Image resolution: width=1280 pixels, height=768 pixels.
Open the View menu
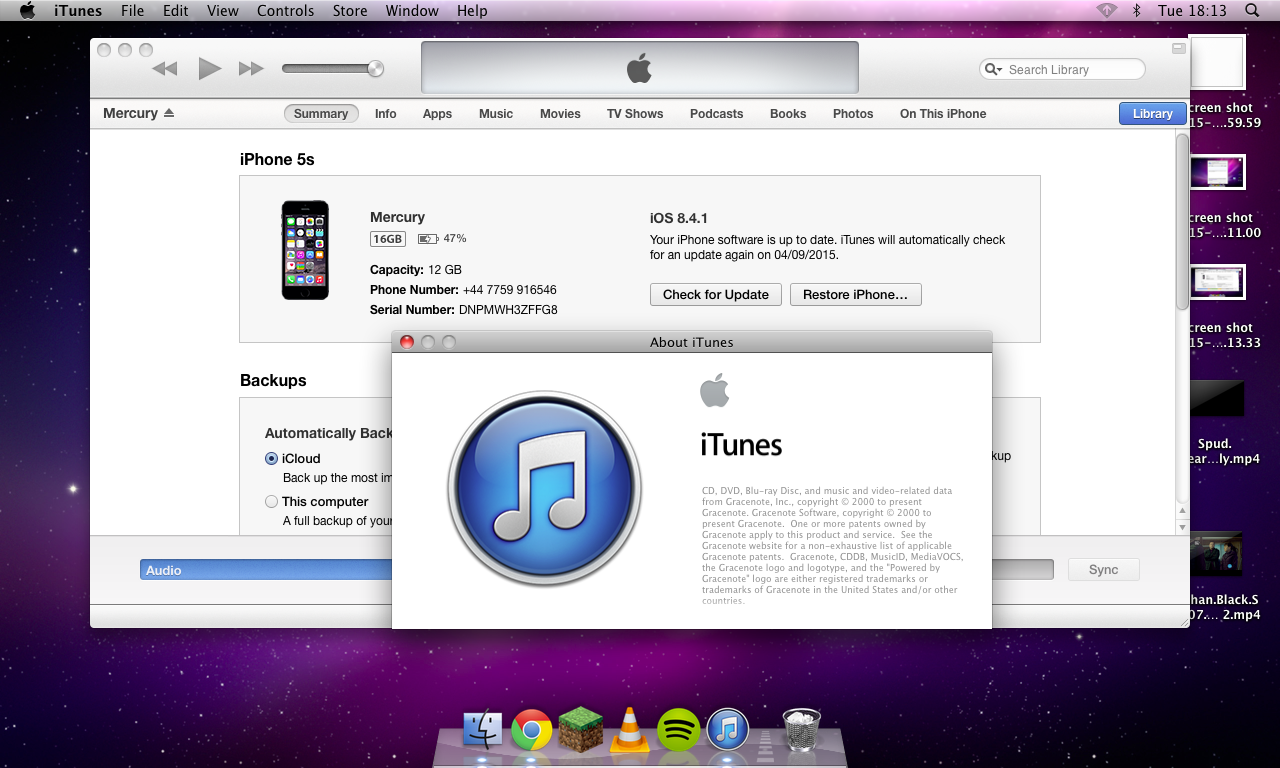(x=222, y=11)
